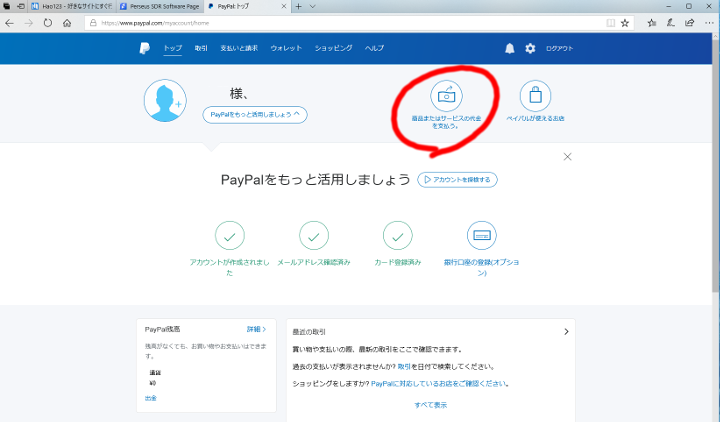The image size is (720, 422).
Task: Switch to the Hao123 tab
Action: [x=72, y=6]
